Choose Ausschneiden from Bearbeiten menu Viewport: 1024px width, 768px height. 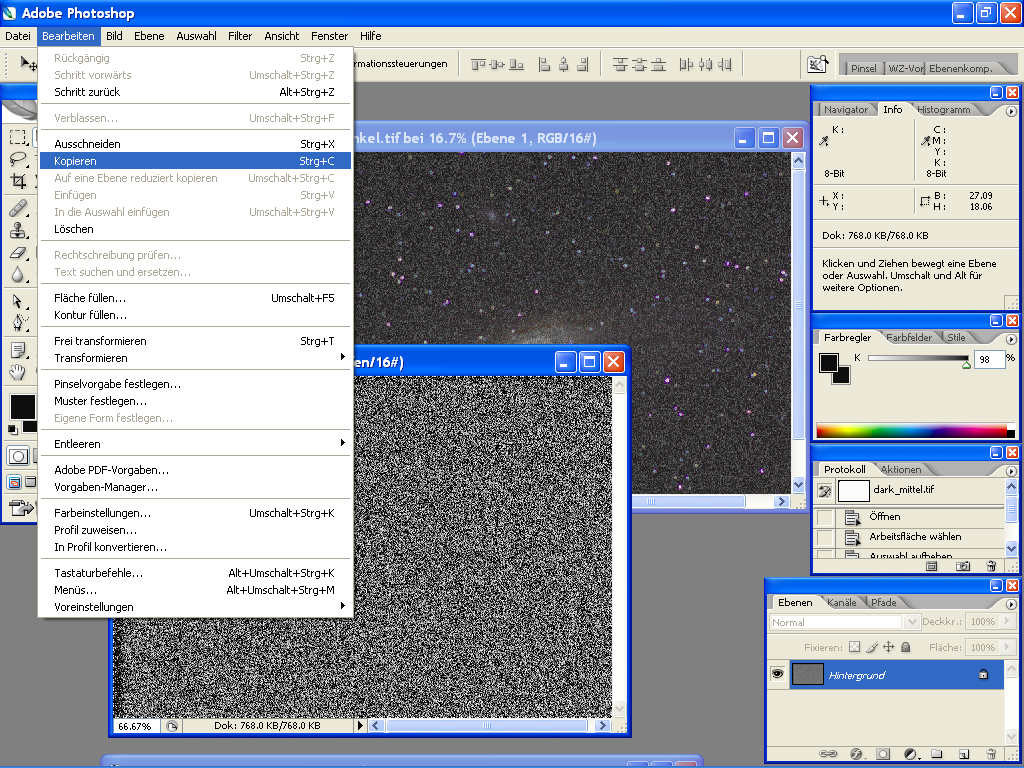tap(195, 144)
